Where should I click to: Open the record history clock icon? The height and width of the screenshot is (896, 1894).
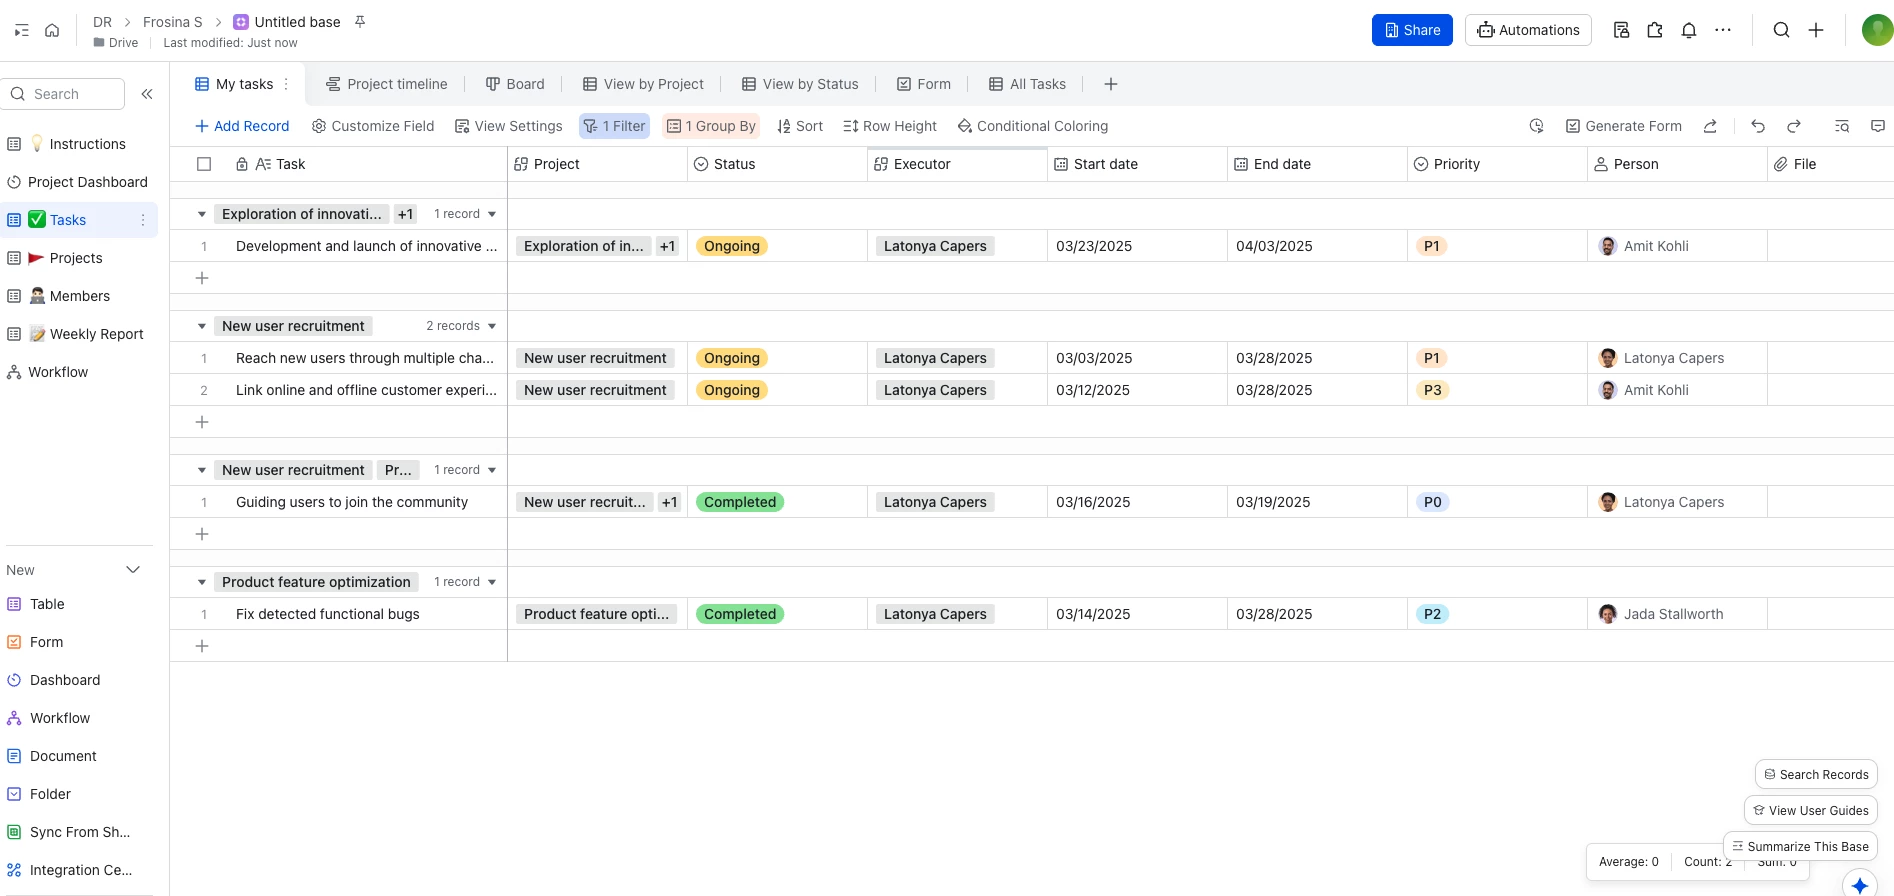[x=1536, y=126]
